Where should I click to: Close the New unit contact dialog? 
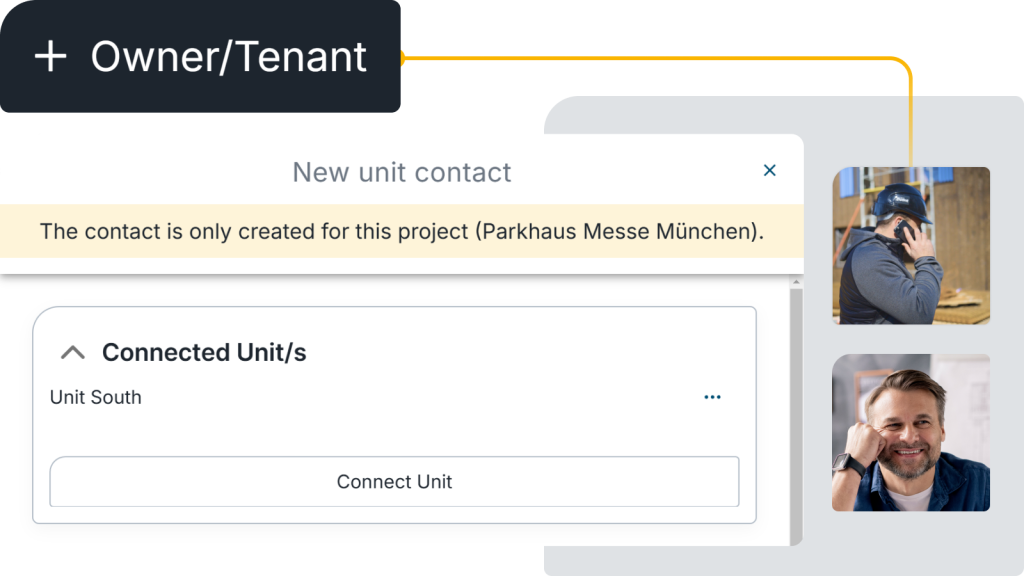tap(770, 170)
